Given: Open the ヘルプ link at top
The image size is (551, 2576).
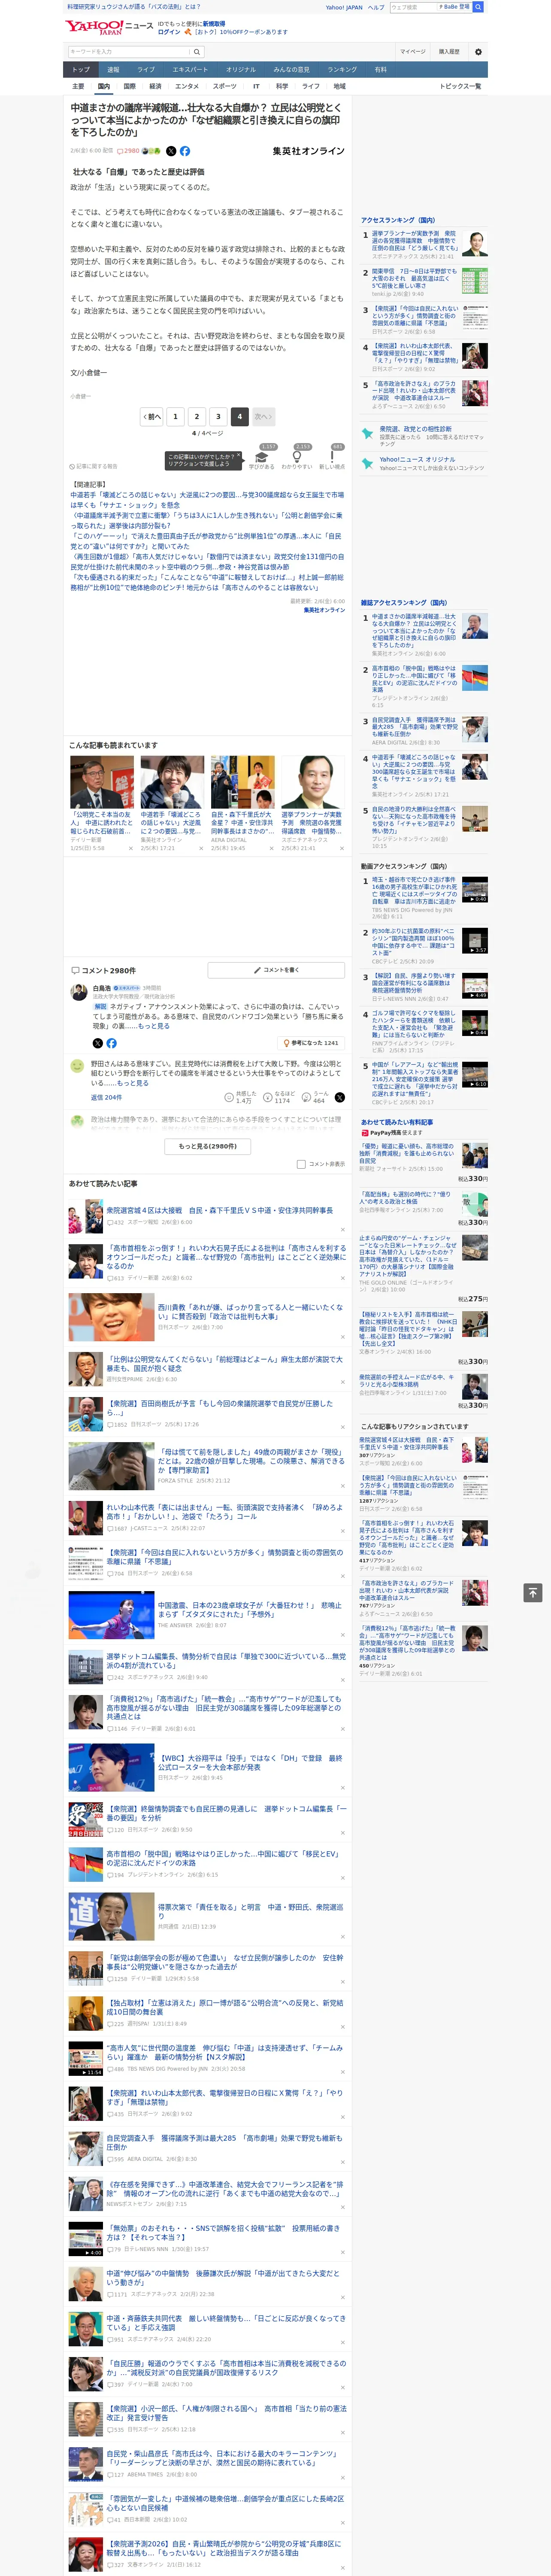Looking at the screenshot, I should tap(375, 7).
